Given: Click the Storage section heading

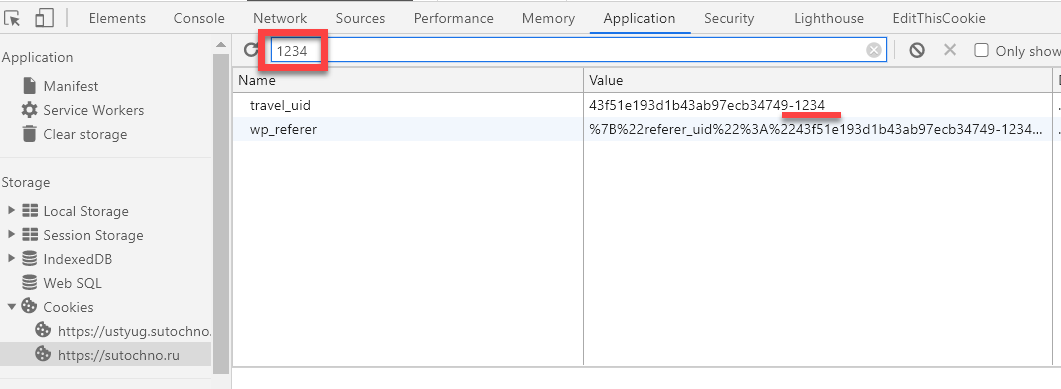Looking at the screenshot, I should pyautogui.click(x=26, y=183).
